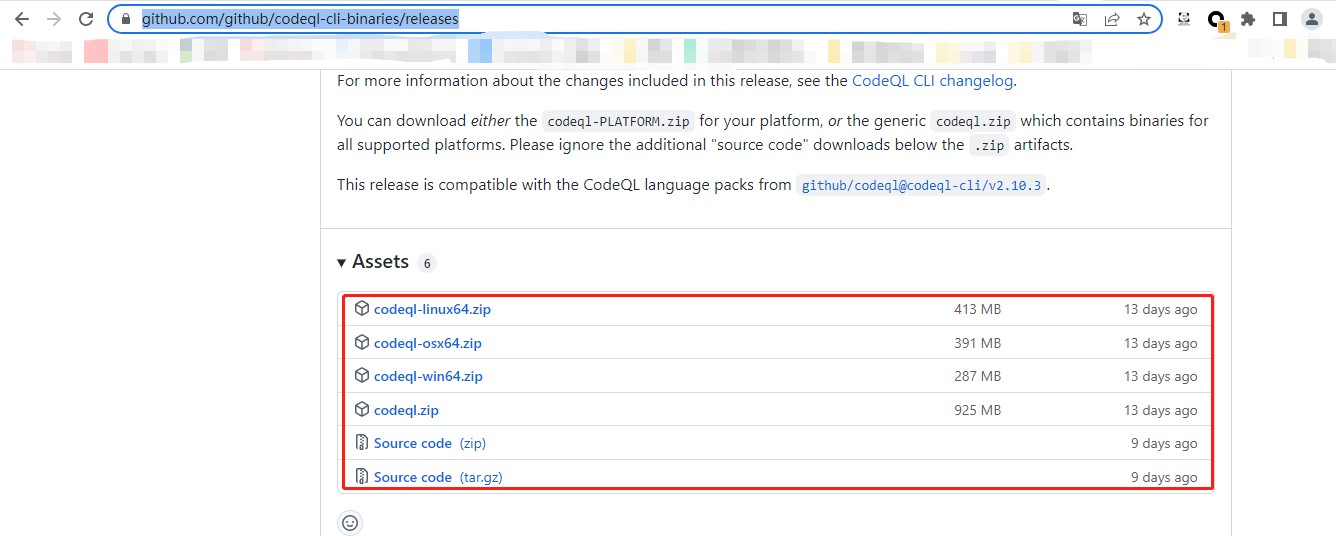
Task: Go back with the browser back arrow
Action: 21,19
